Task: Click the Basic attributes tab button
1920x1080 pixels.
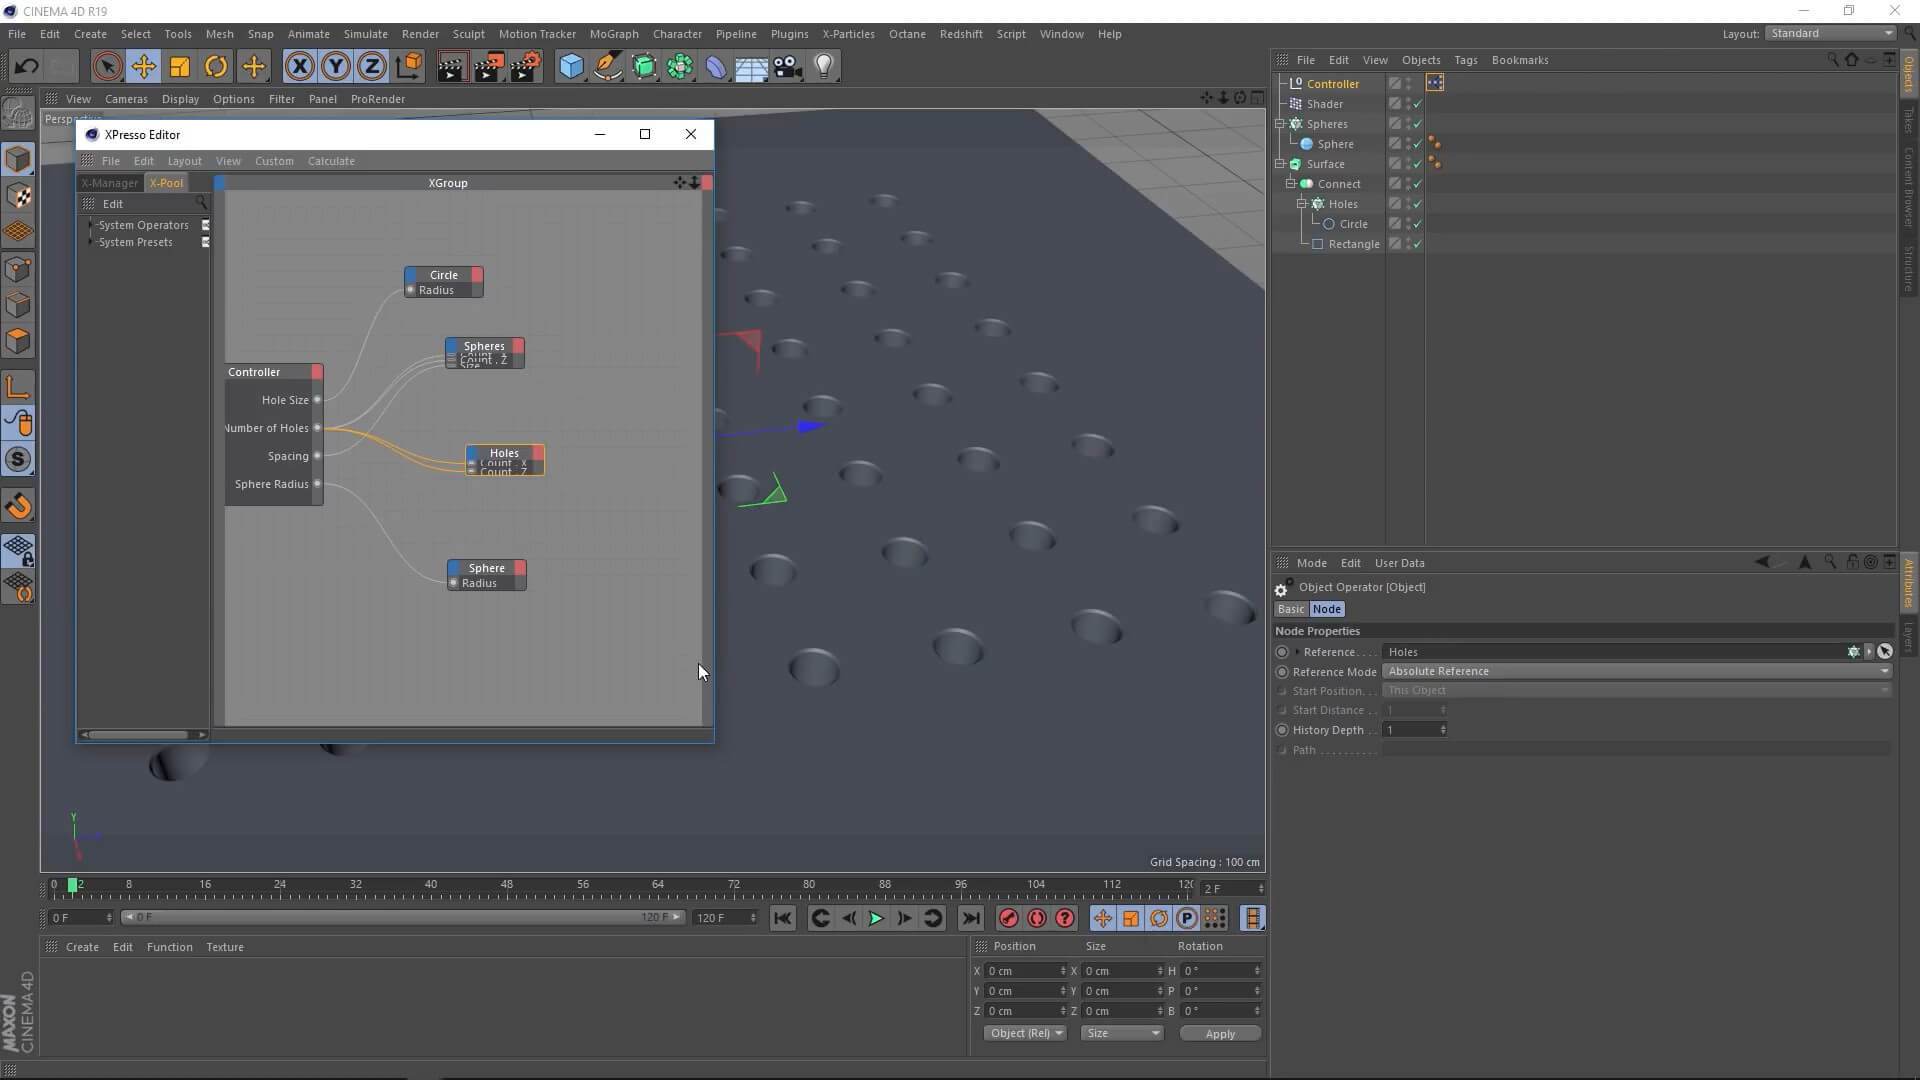Action: (1290, 609)
